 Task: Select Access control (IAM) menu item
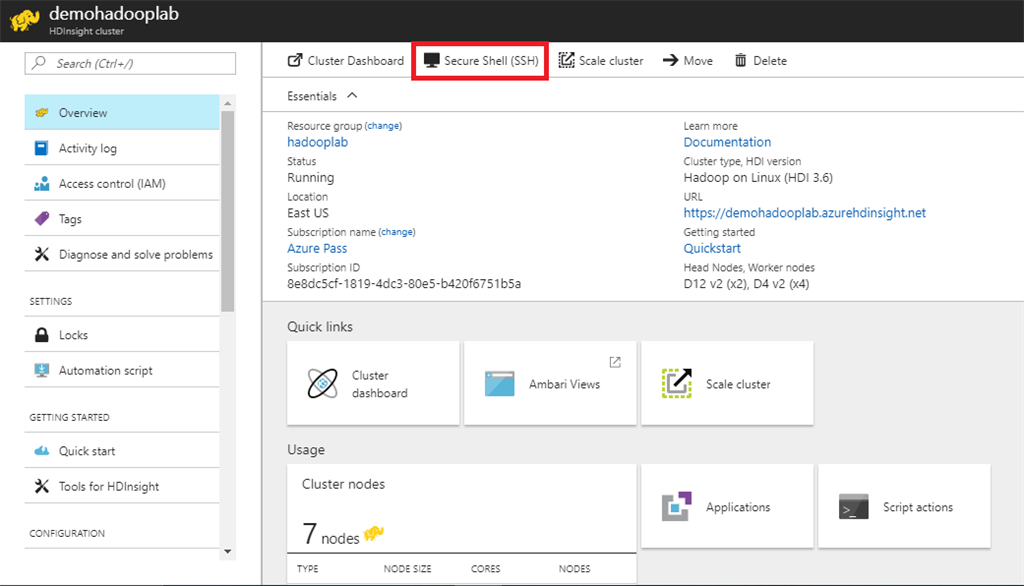tap(112, 184)
